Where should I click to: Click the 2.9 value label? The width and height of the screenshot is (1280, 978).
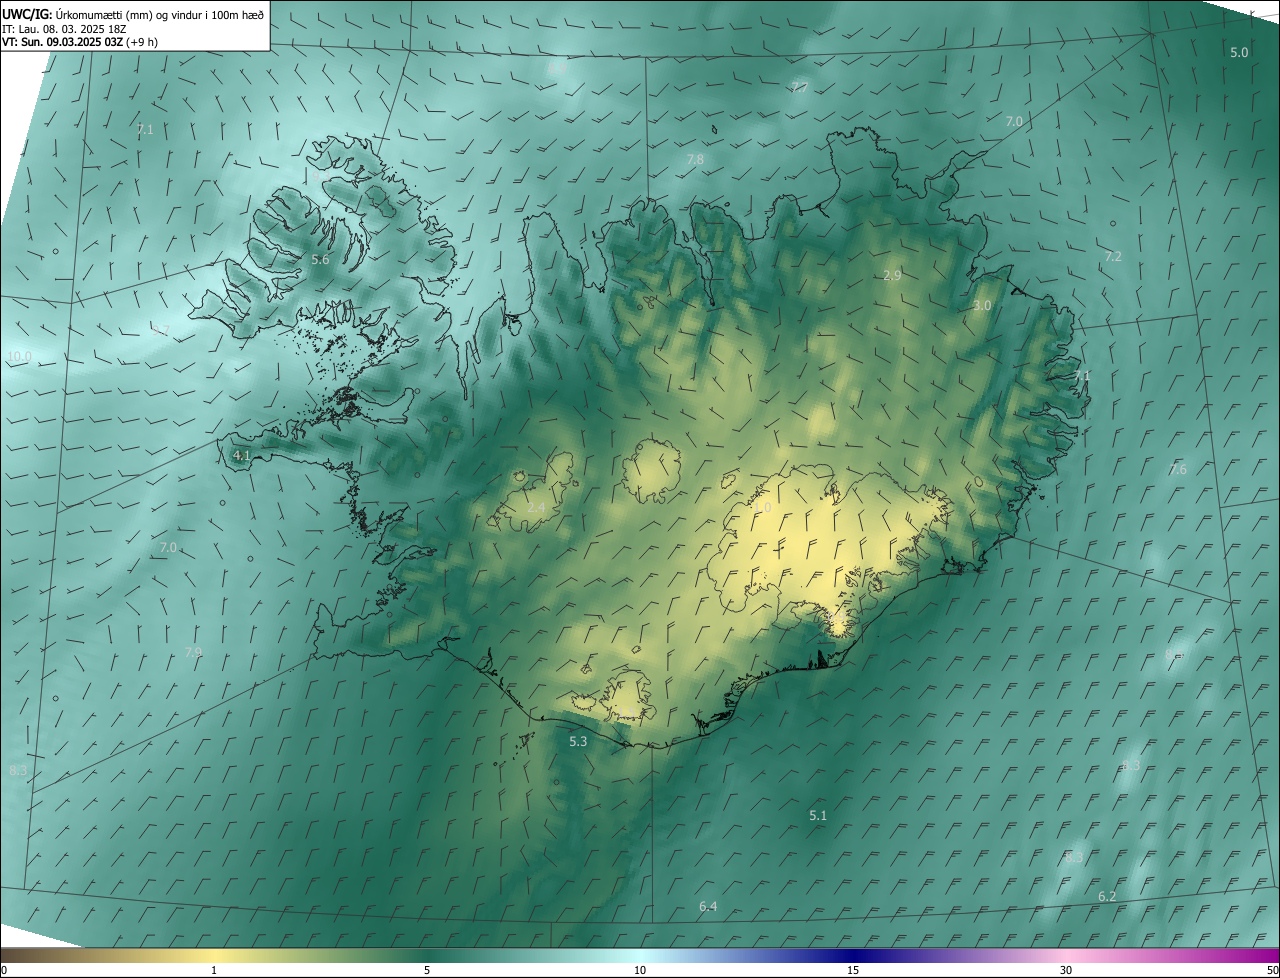point(893,276)
